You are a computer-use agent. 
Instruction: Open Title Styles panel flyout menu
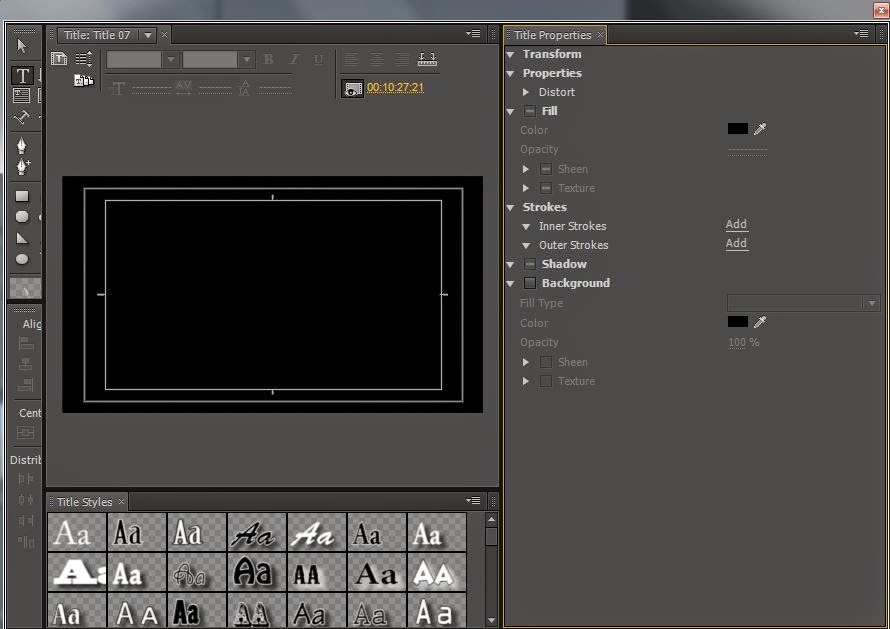[473, 501]
